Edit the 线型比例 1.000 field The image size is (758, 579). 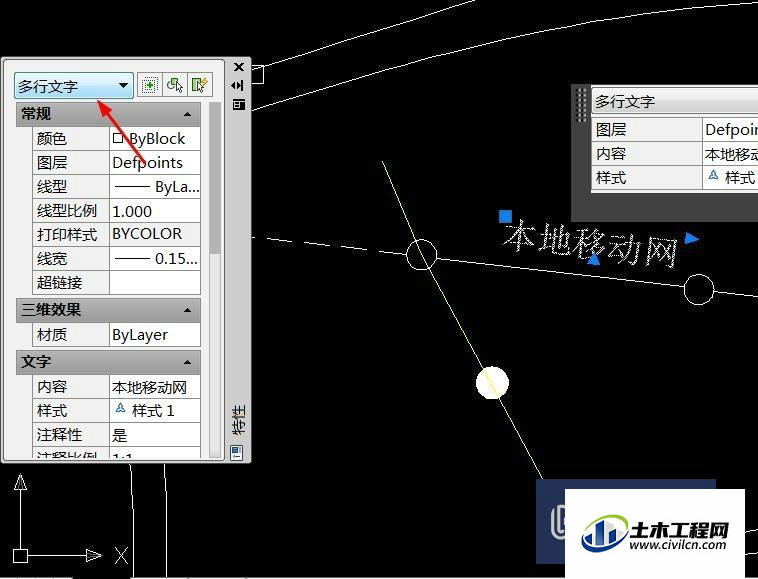point(155,211)
